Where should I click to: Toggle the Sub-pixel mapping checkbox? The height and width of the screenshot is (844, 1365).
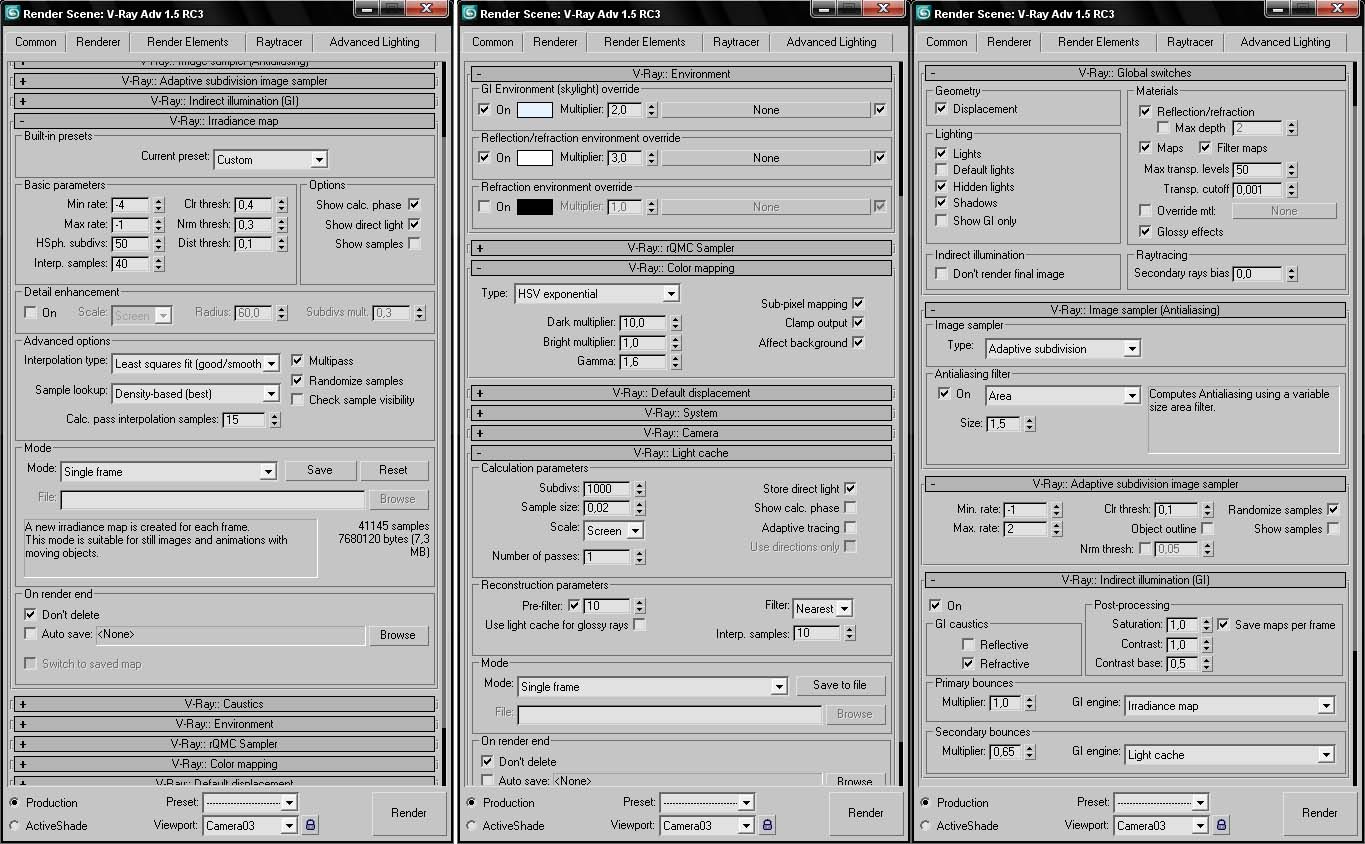click(x=858, y=303)
